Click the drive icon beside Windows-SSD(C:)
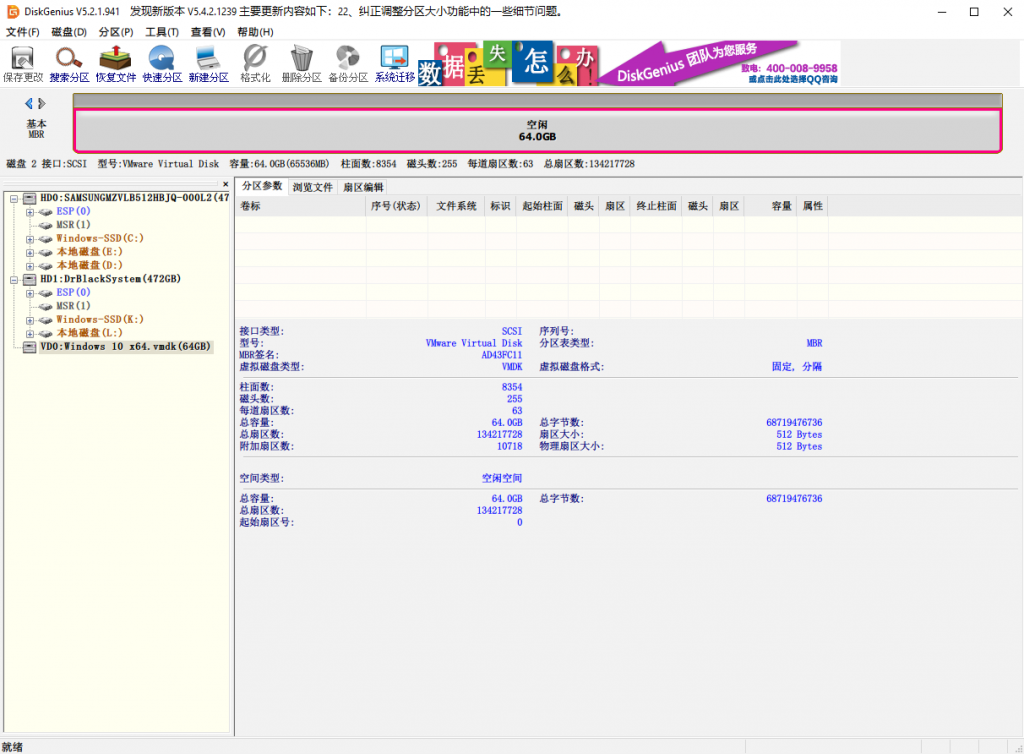Image resolution: width=1024 pixels, height=754 pixels. [45, 239]
